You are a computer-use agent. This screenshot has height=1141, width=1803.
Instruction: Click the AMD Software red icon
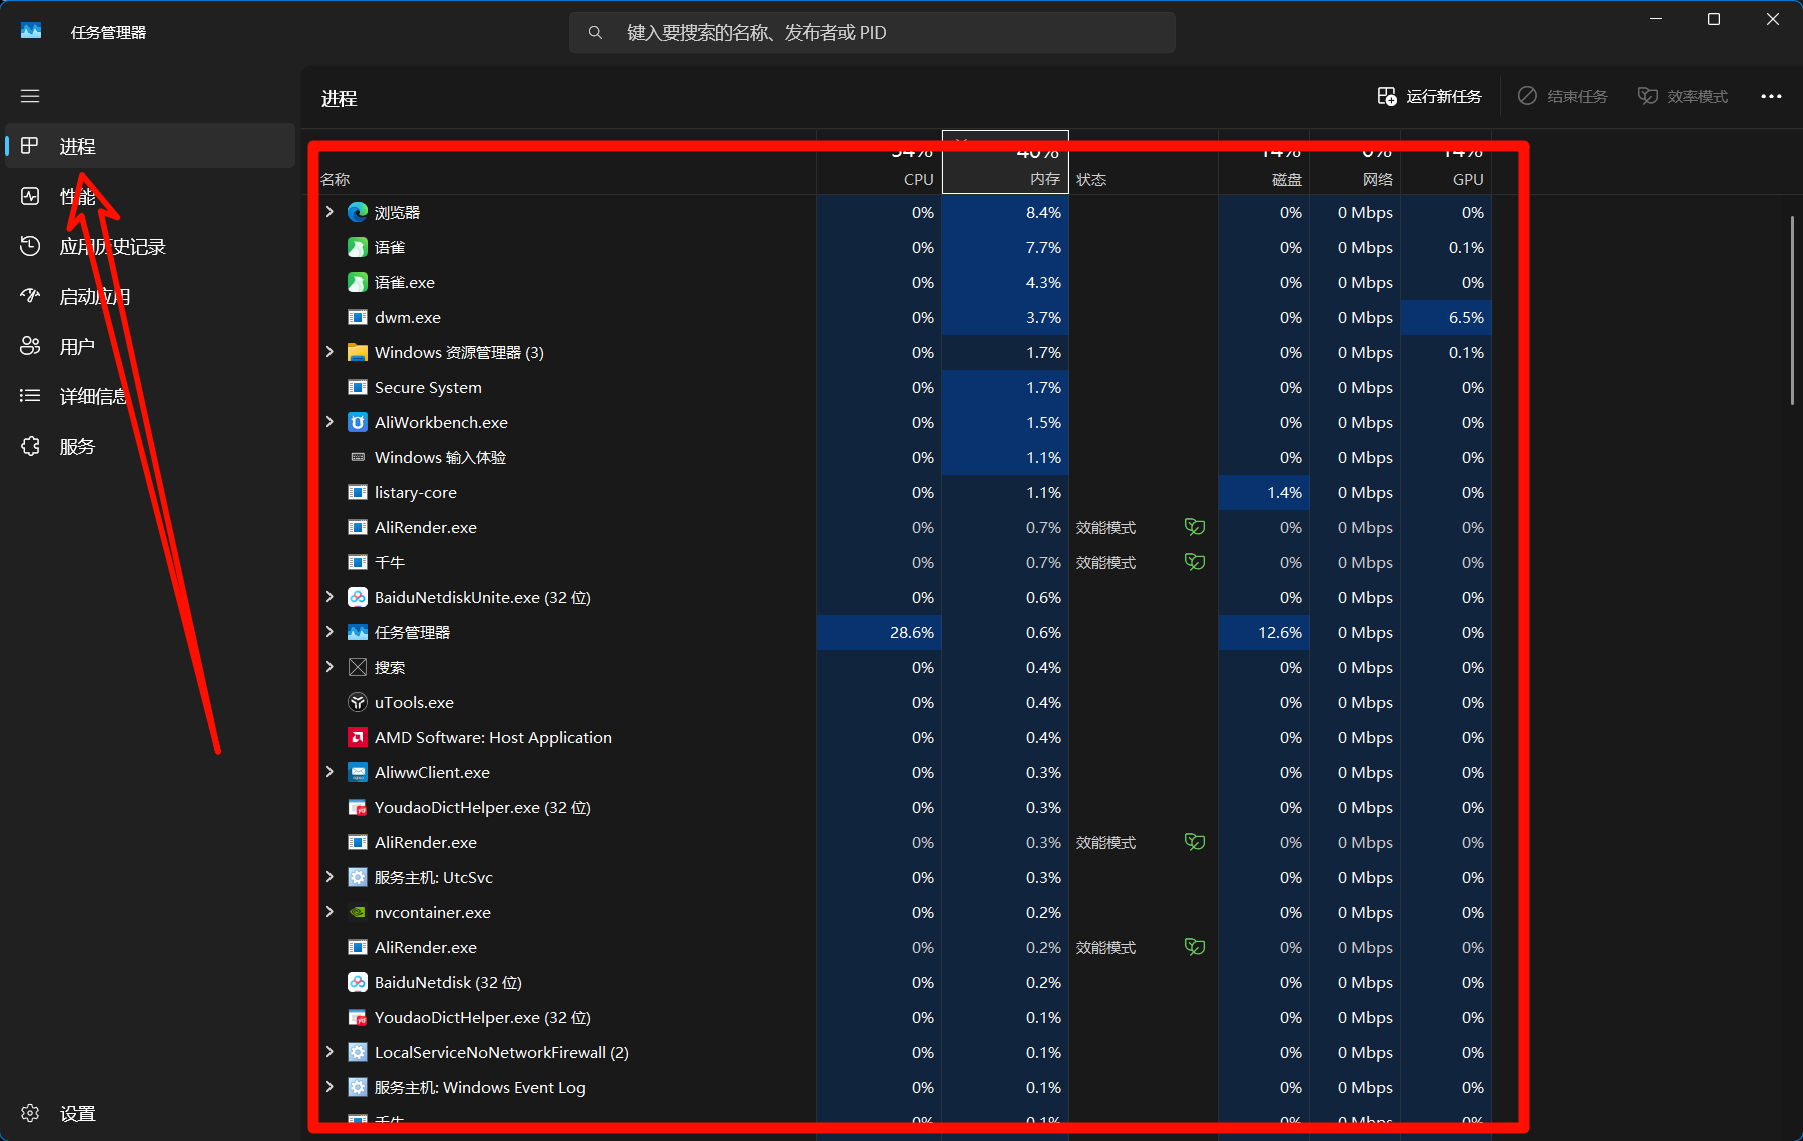[358, 737]
